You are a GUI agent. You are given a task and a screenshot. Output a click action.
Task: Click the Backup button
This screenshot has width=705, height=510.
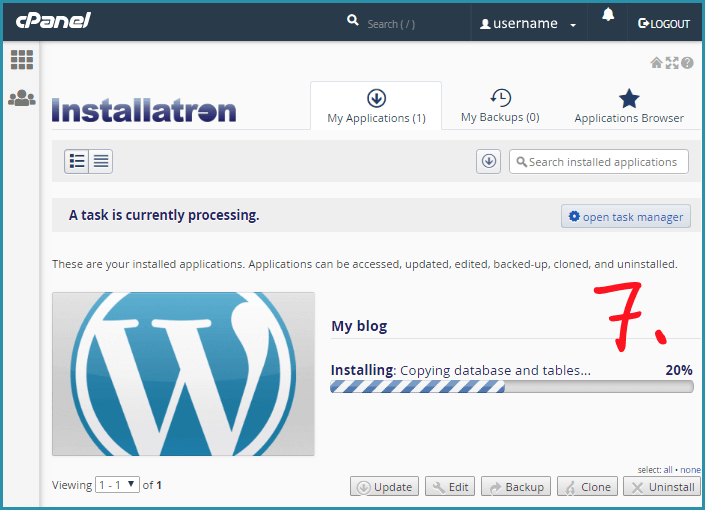pyautogui.click(x=516, y=487)
